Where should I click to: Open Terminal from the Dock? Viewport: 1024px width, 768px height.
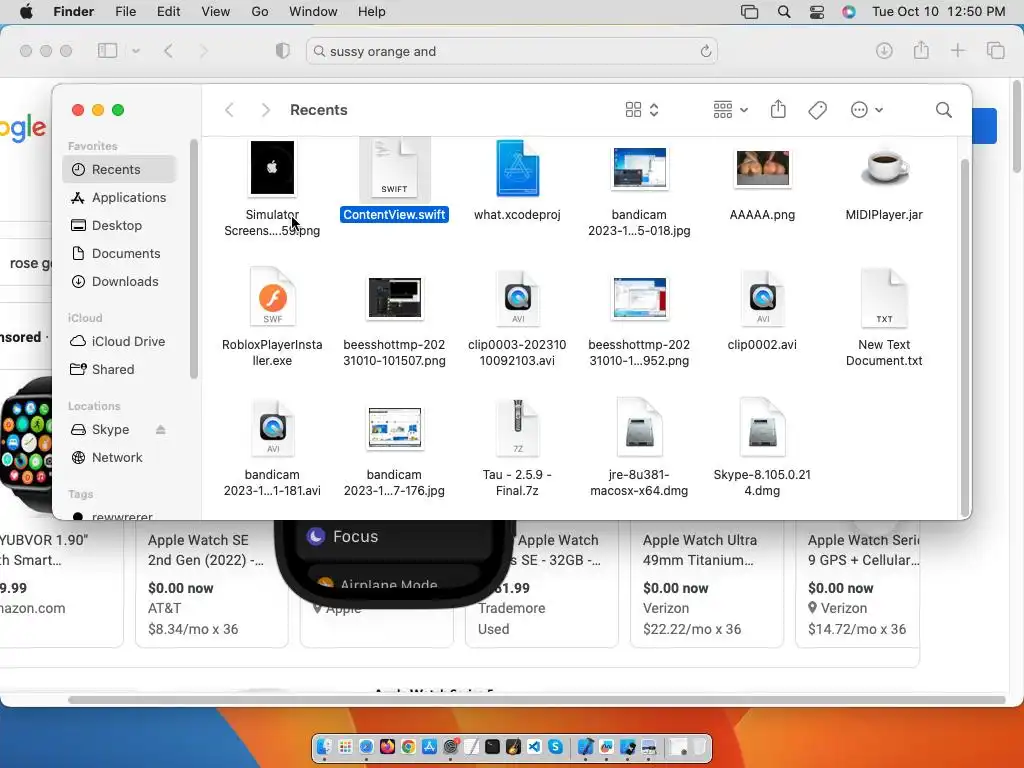click(x=492, y=746)
